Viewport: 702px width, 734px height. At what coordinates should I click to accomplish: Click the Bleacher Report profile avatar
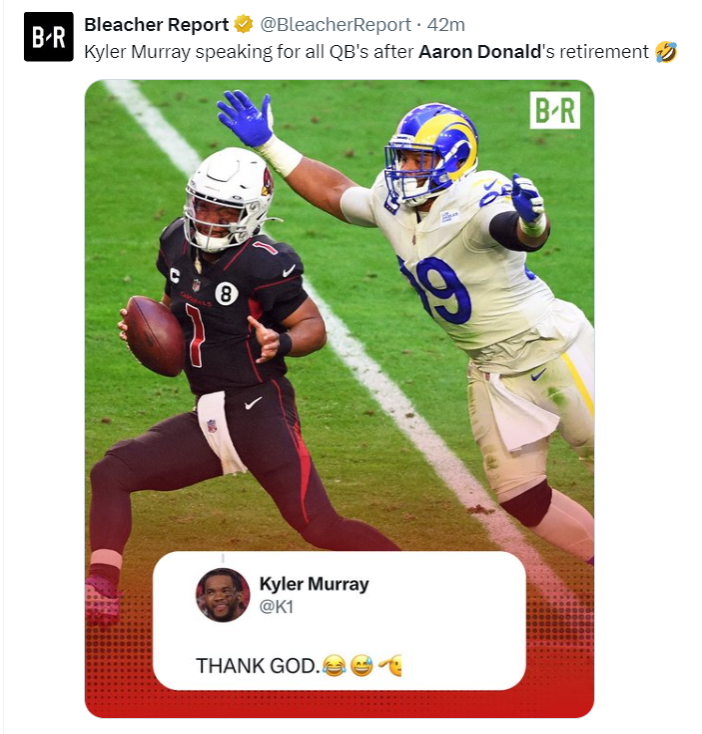[x=49, y=37]
